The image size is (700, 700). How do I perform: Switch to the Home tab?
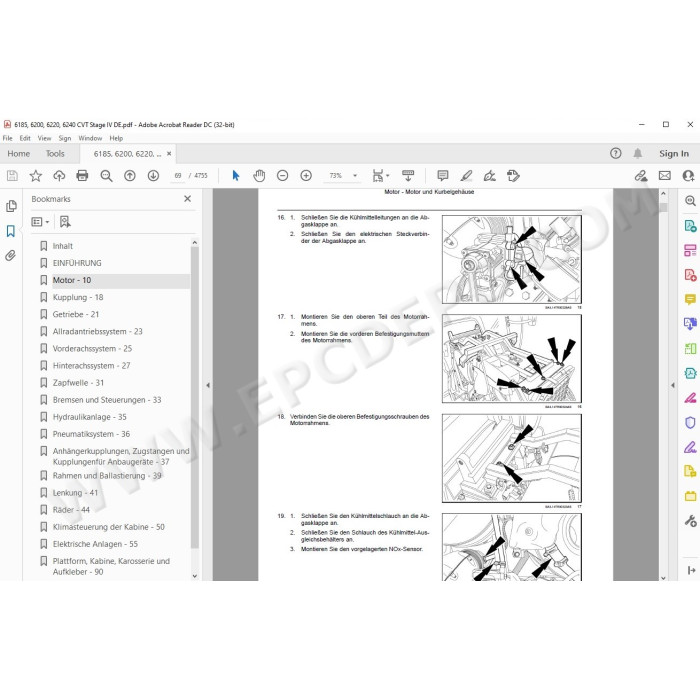point(19,154)
